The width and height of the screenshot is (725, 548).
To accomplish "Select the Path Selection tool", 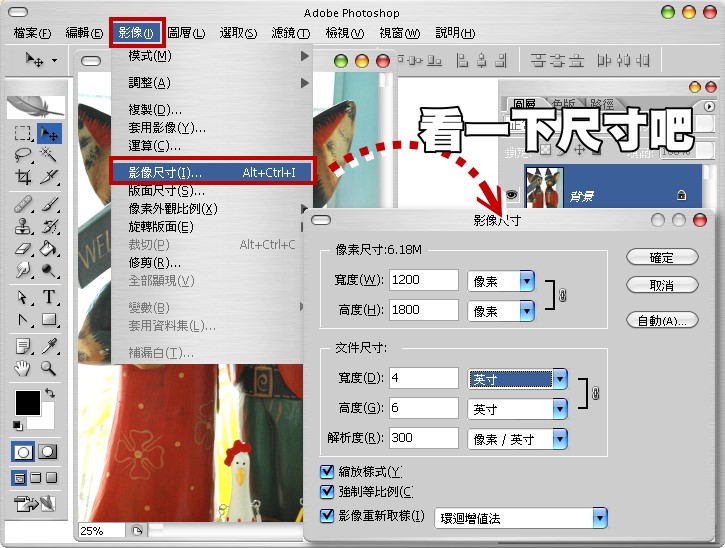I will point(22,297).
